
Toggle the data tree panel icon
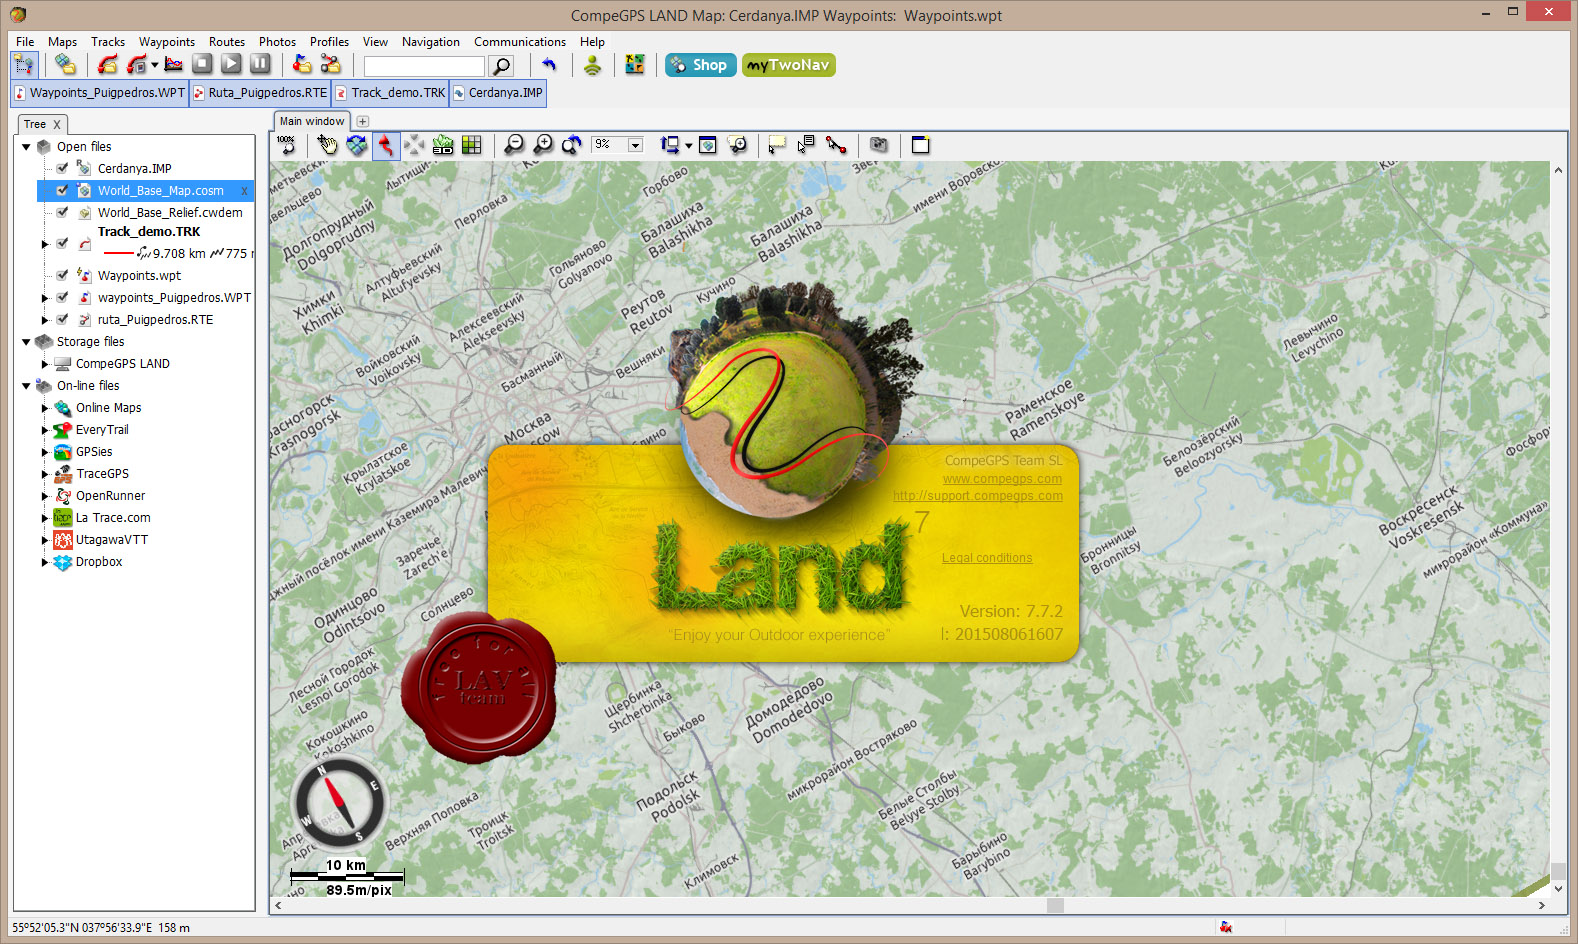tap(24, 65)
